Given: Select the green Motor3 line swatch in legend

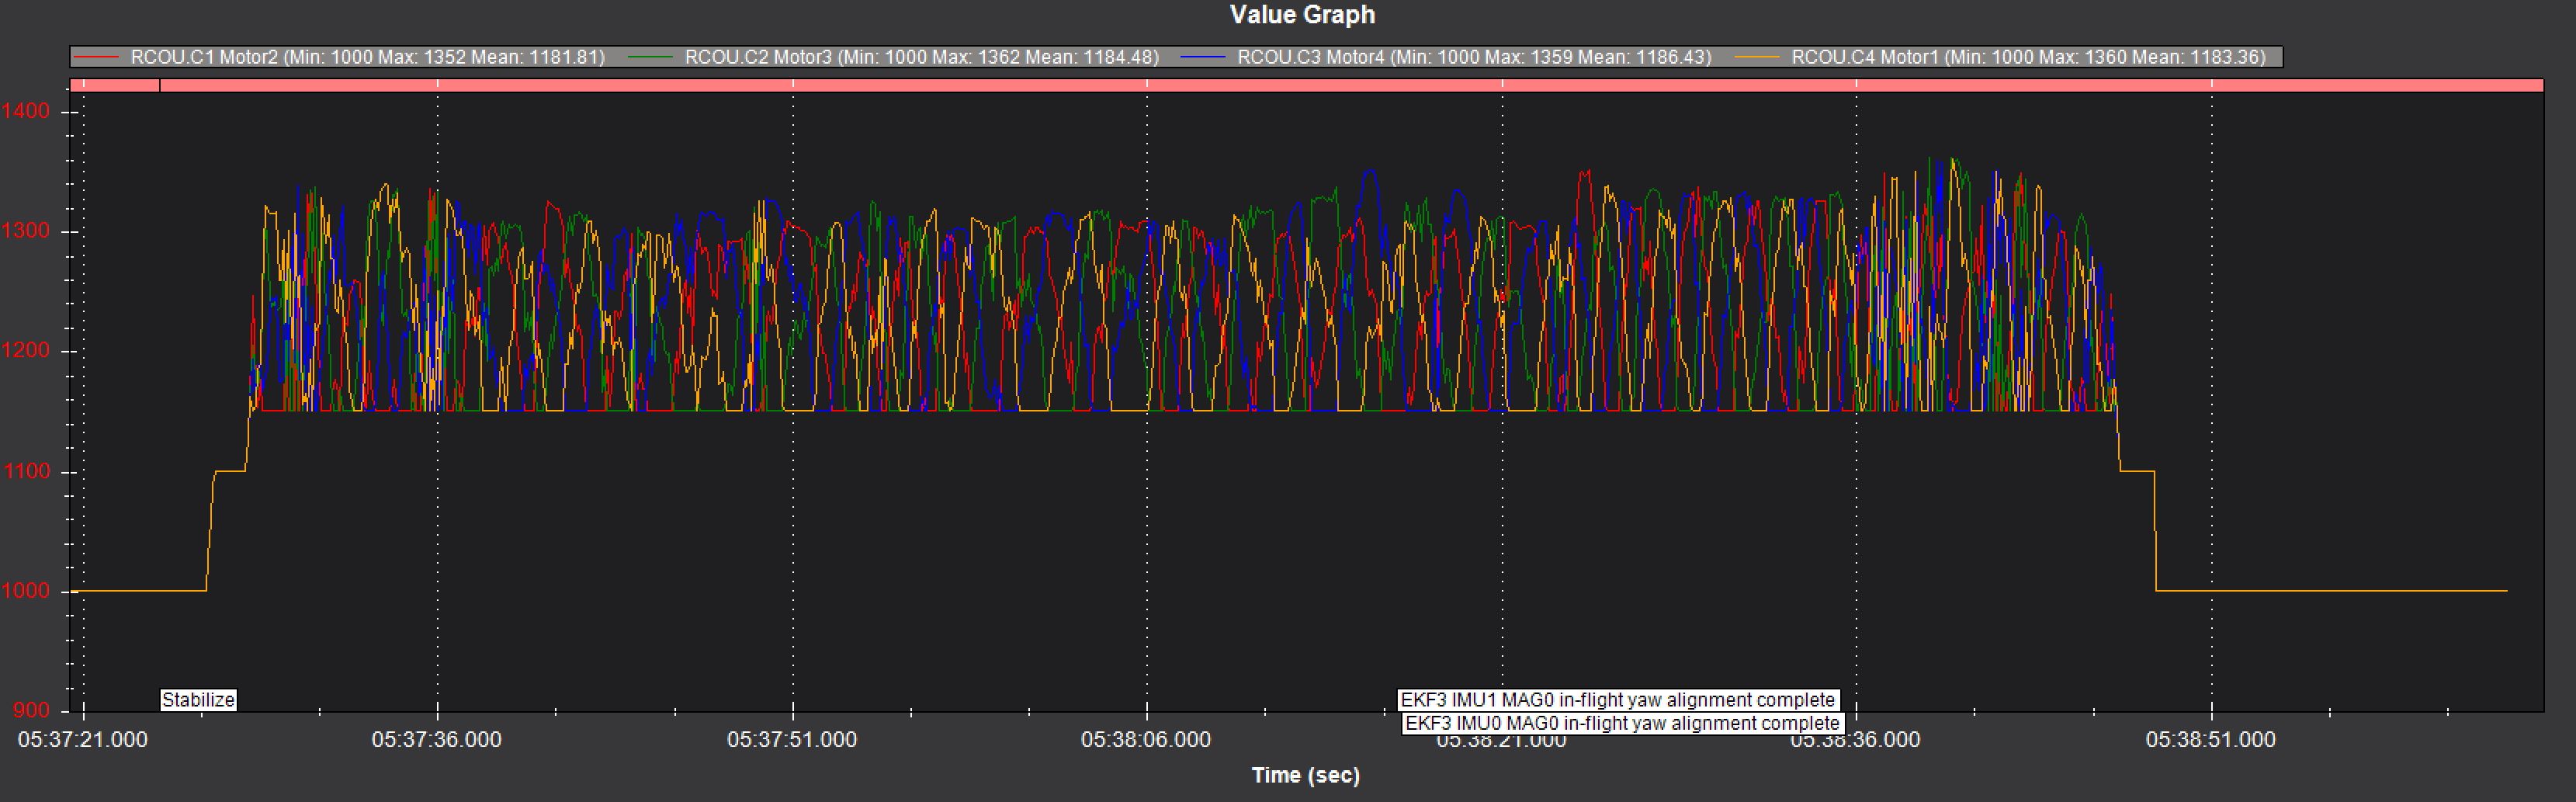Looking at the screenshot, I should click(651, 58).
